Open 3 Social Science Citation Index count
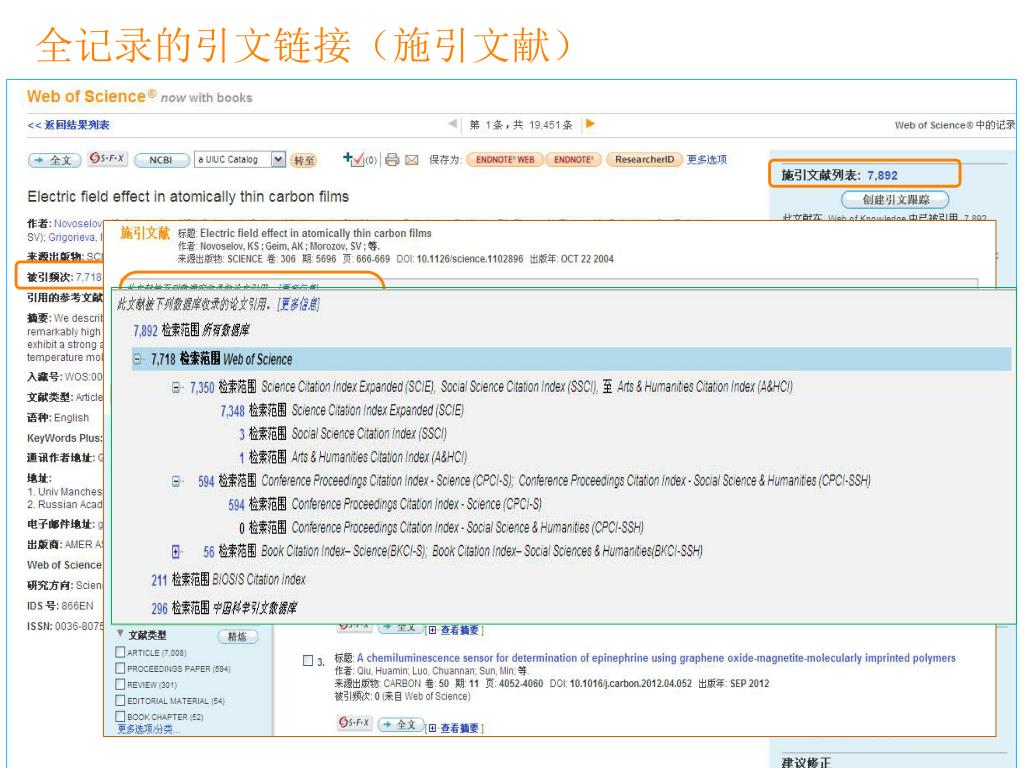1024x768 pixels. point(242,434)
